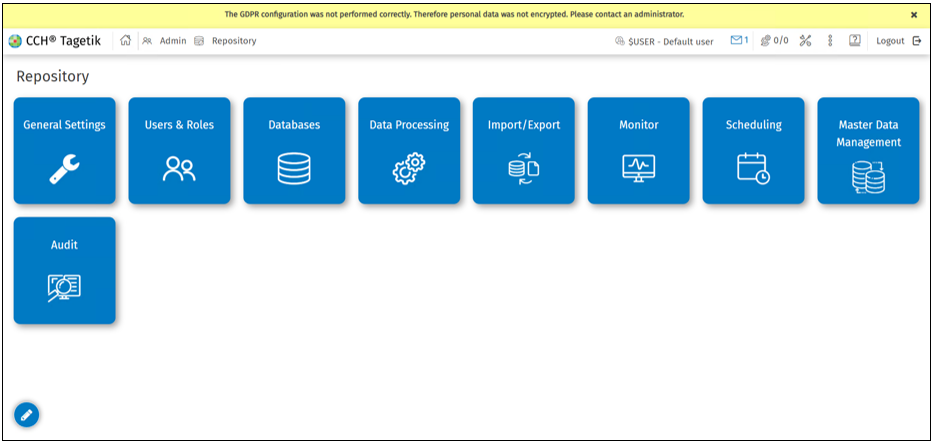Image resolution: width=933 pixels, height=444 pixels.
Task: Dismiss the GDPR warning banner
Action: [x=914, y=15]
